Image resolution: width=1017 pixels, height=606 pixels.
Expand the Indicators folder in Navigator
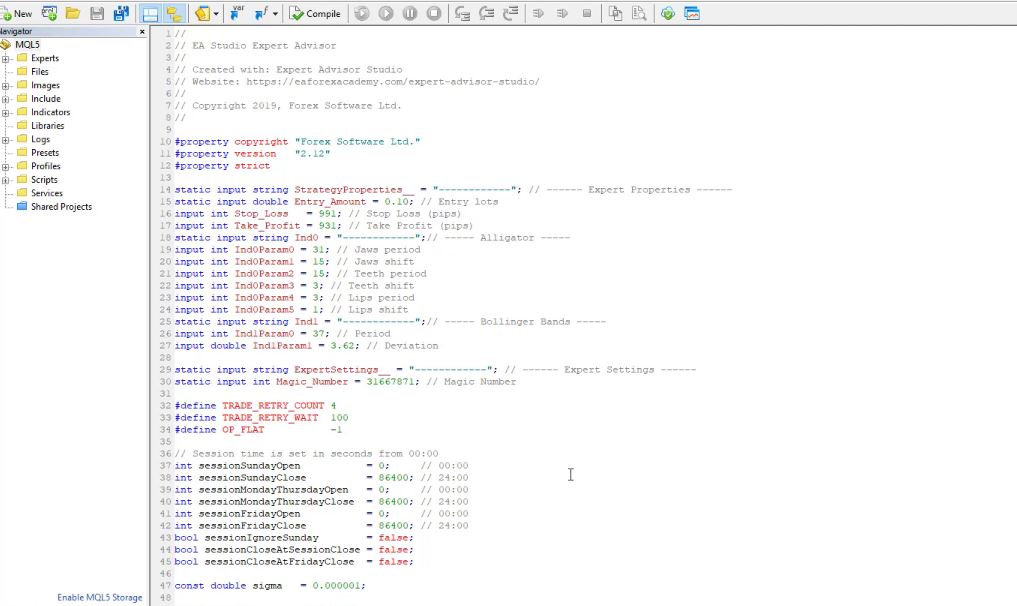(6, 113)
